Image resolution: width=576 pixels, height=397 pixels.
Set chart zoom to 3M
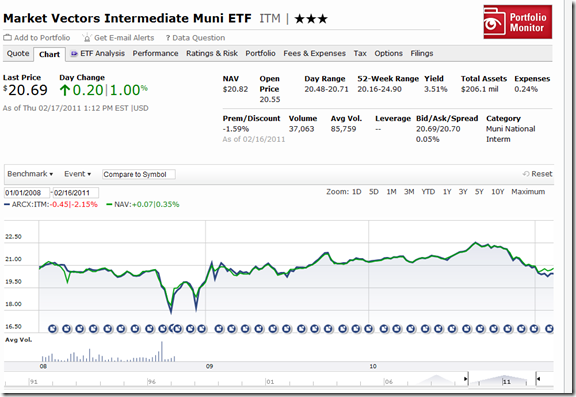[x=409, y=192]
